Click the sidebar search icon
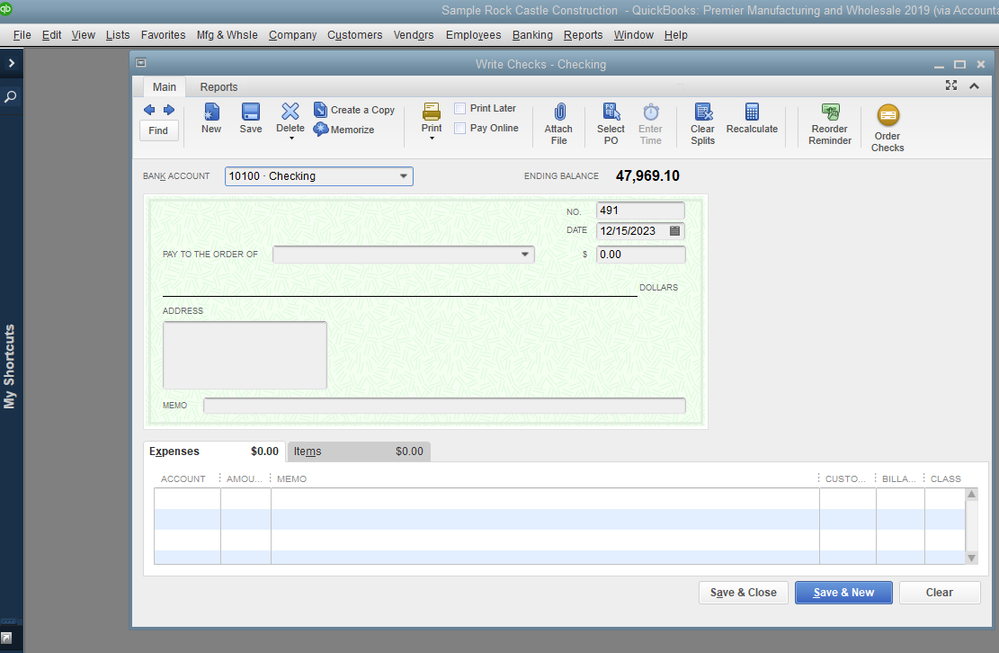This screenshot has width=999, height=653. [x=11, y=97]
